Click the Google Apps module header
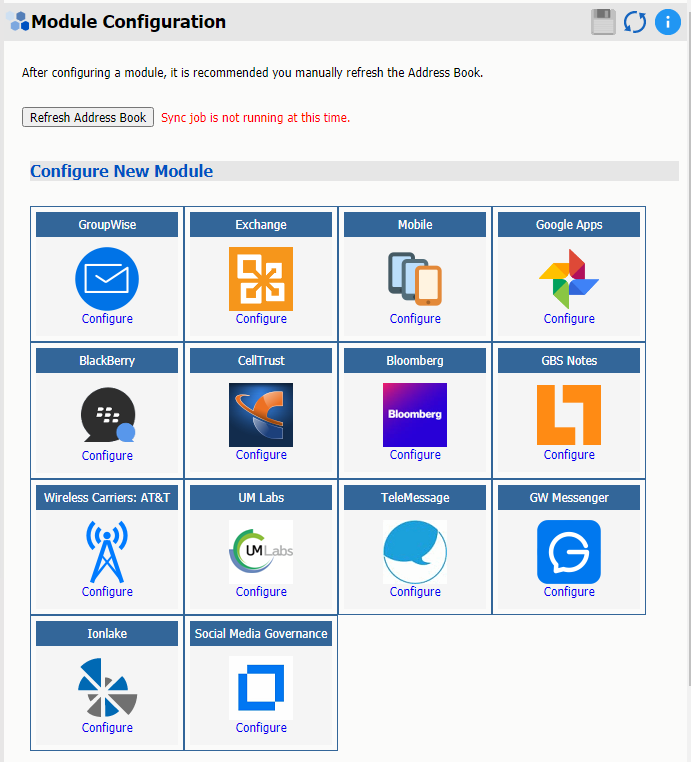Image resolution: width=691 pixels, height=762 pixels. point(569,225)
